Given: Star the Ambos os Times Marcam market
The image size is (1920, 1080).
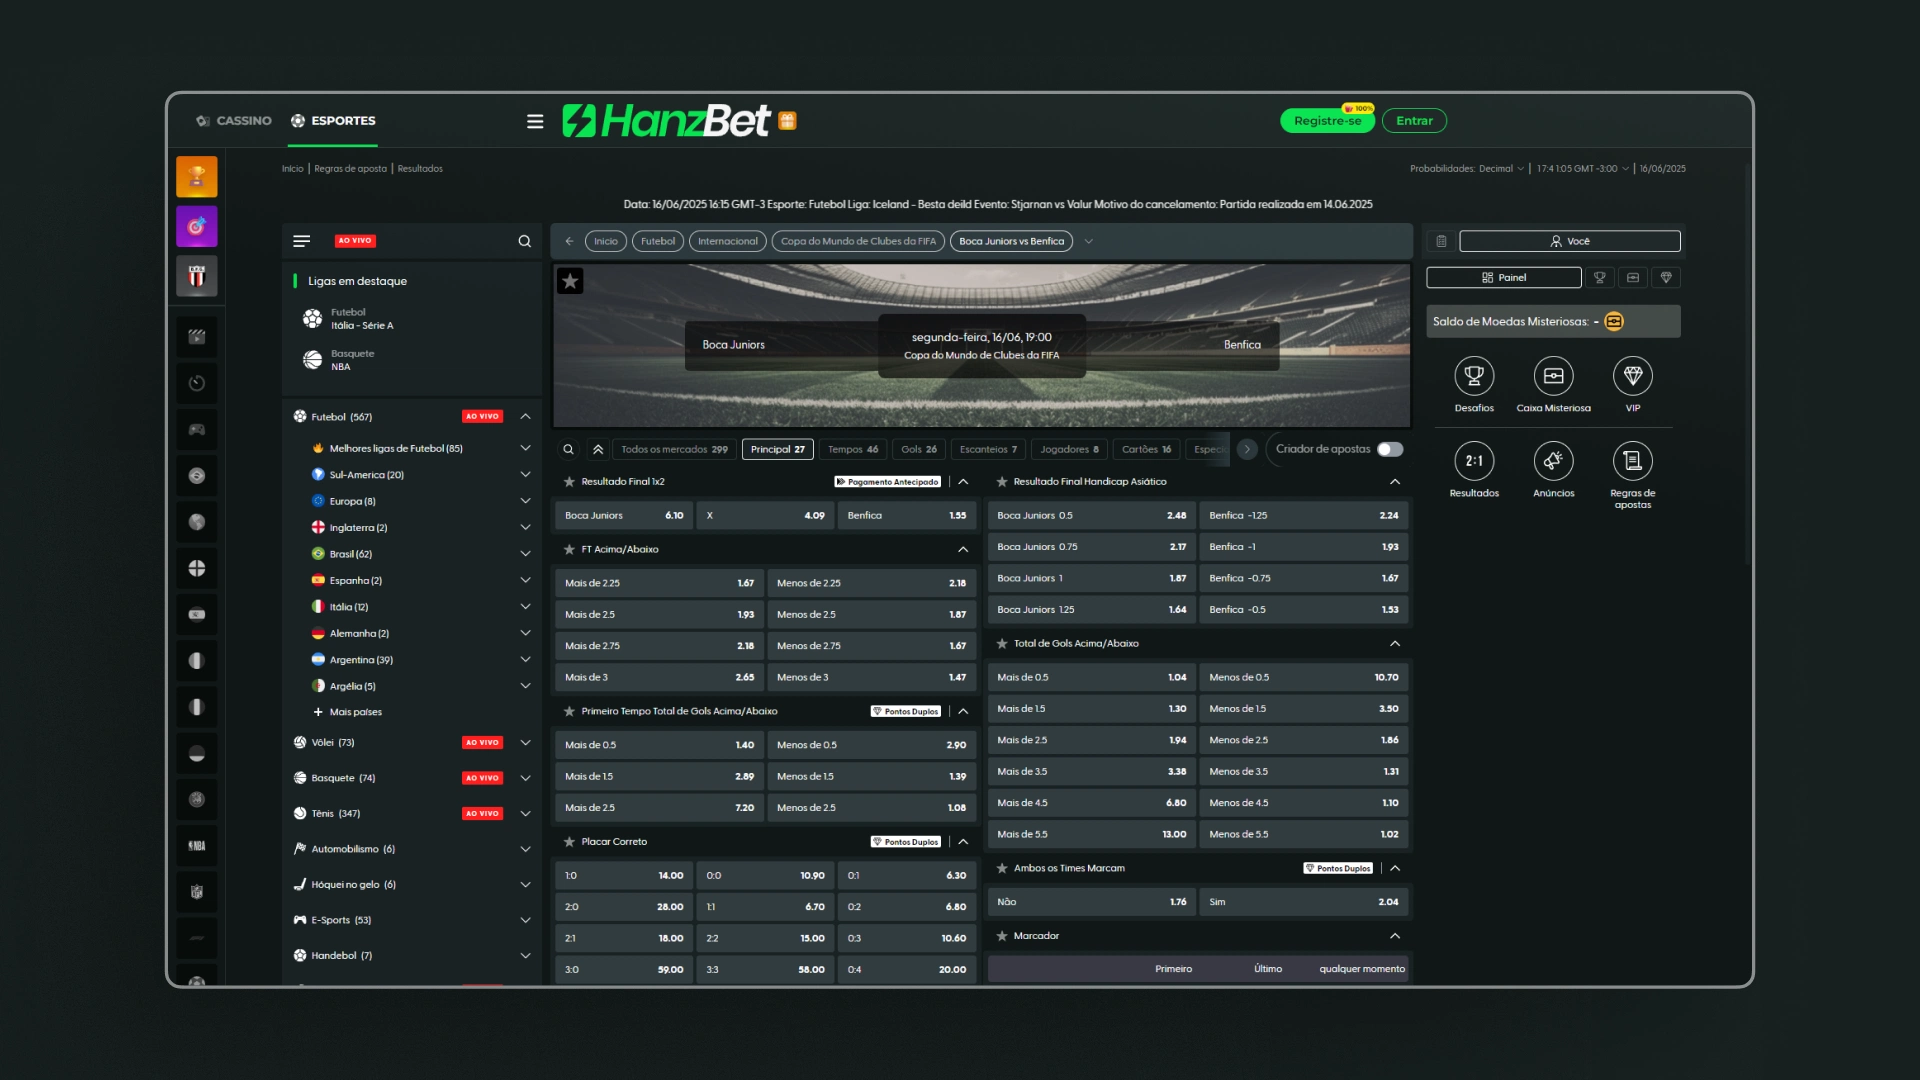Looking at the screenshot, I should pyautogui.click(x=1002, y=869).
